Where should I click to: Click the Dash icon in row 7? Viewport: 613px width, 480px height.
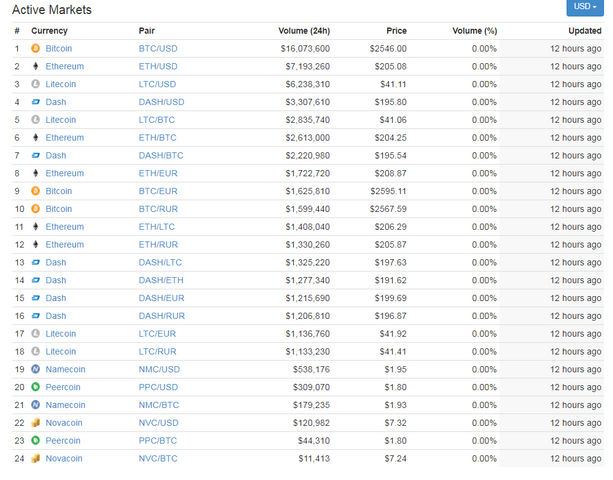coord(36,155)
